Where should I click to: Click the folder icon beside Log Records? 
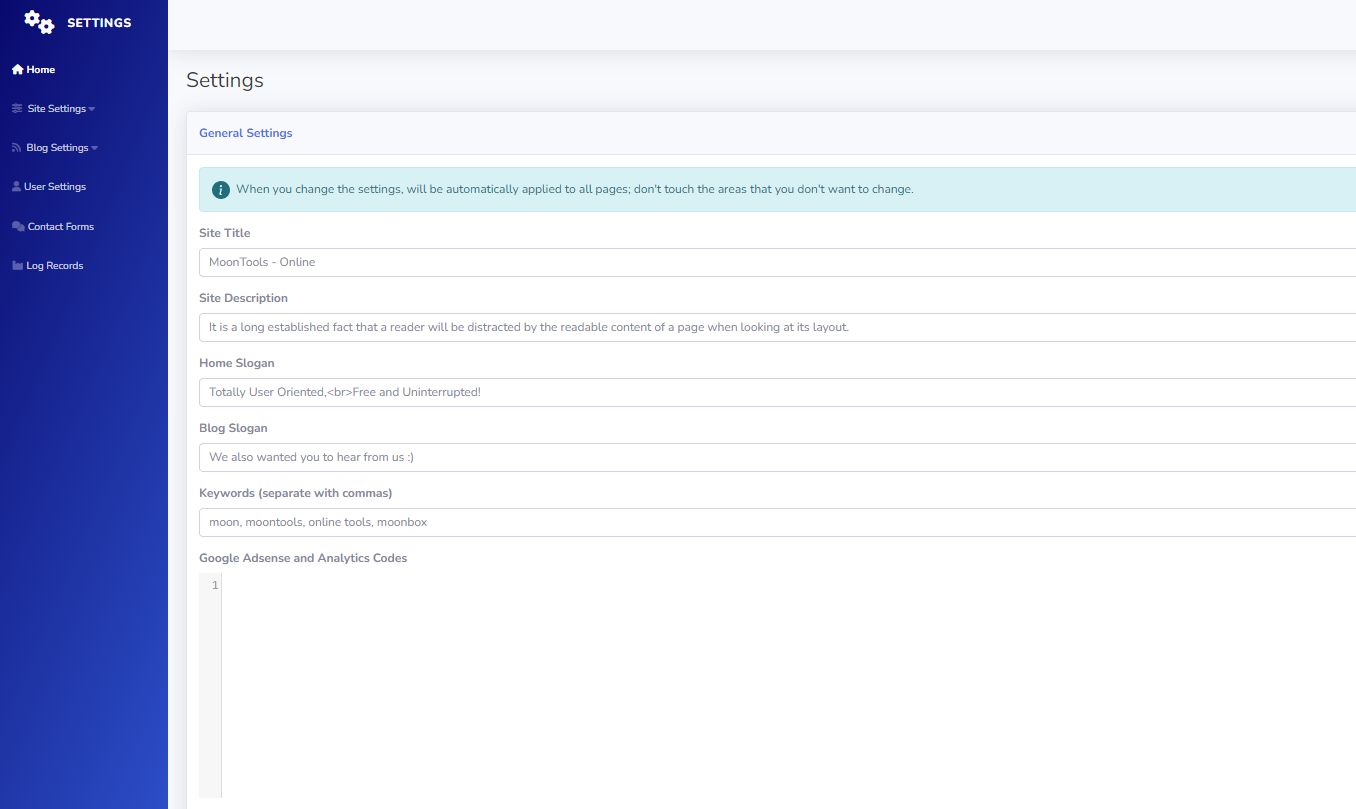click(x=17, y=266)
